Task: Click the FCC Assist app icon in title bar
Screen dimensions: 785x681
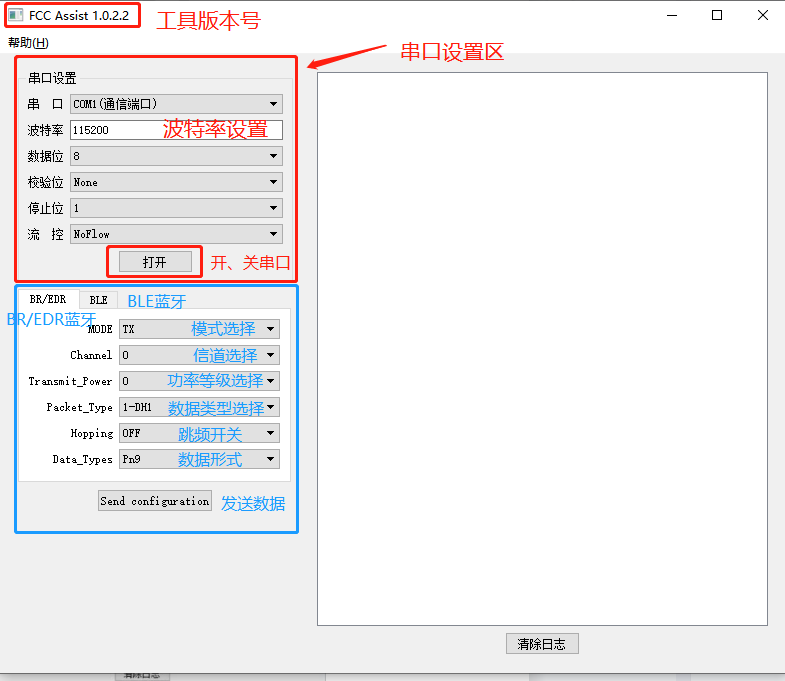Action: [x=16, y=15]
